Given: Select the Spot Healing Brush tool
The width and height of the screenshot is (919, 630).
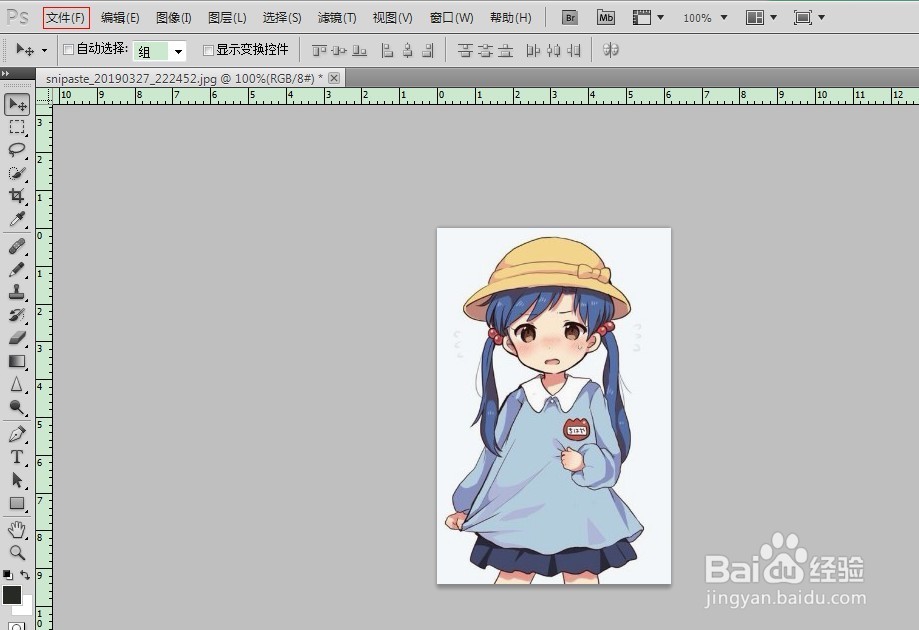Looking at the screenshot, I should coord(17,246).
